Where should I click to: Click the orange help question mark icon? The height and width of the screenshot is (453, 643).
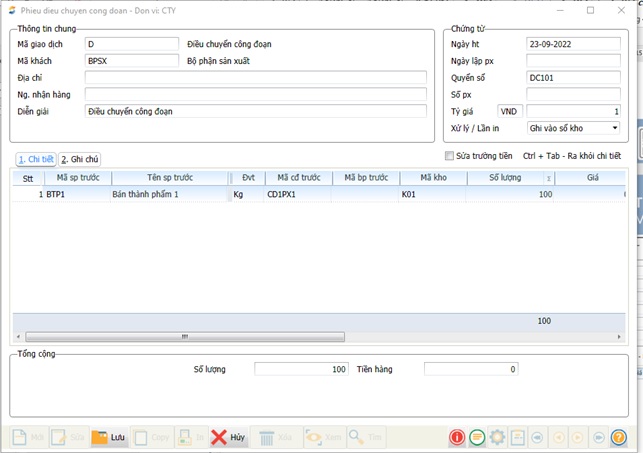click(x=619, y=437)
